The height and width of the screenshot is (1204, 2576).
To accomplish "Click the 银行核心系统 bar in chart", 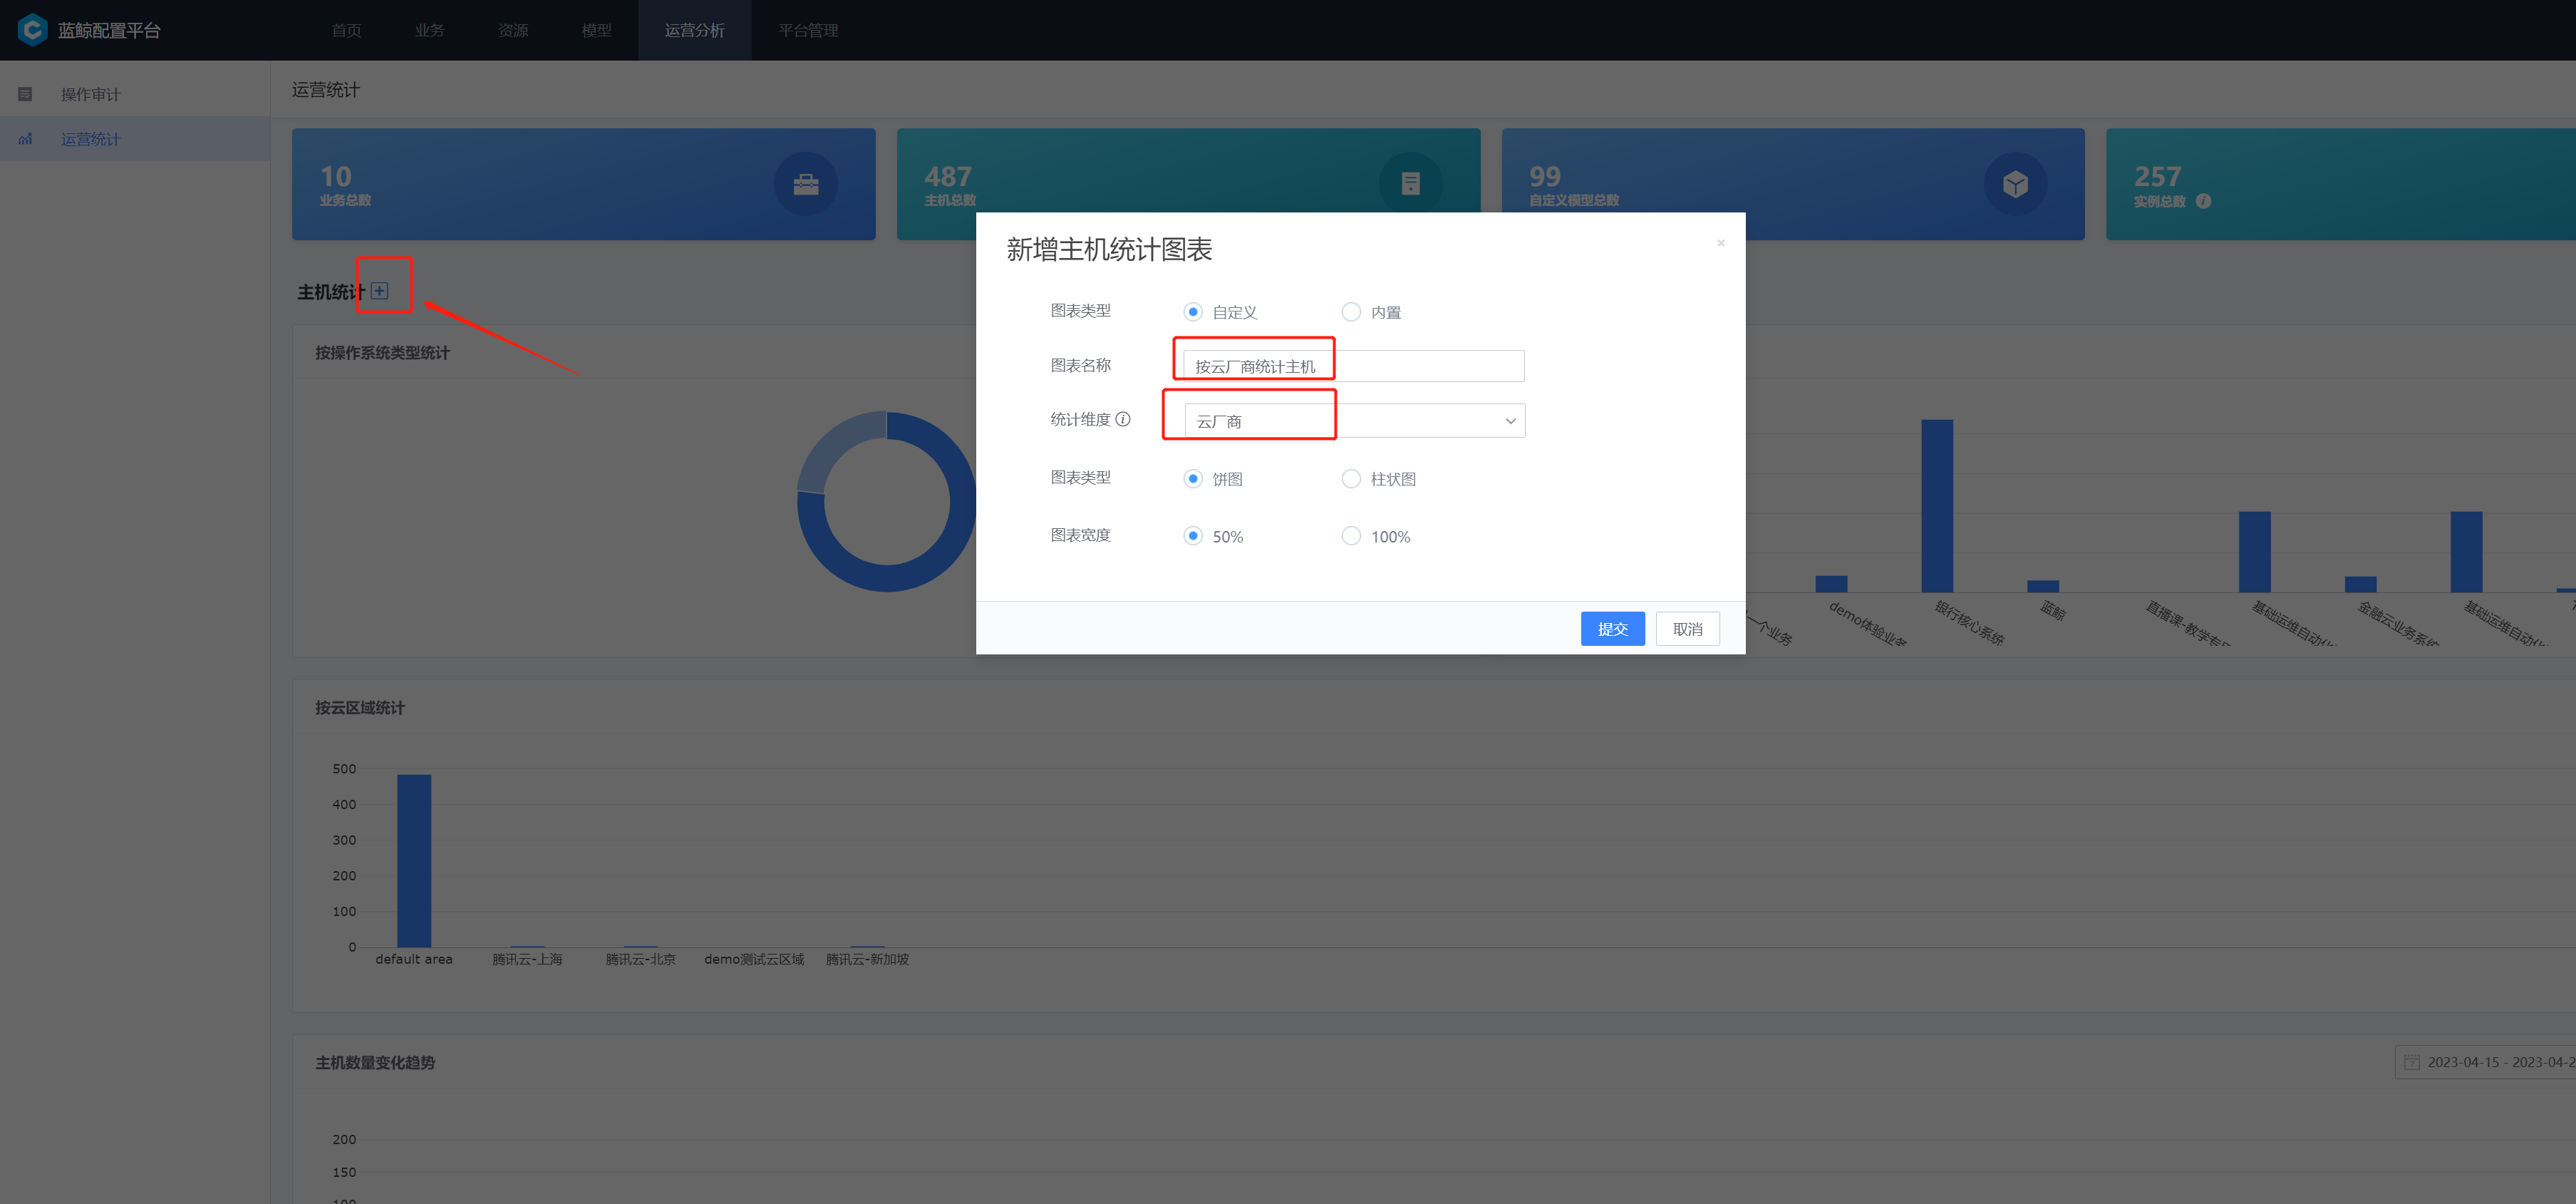I will (1937, 506).
